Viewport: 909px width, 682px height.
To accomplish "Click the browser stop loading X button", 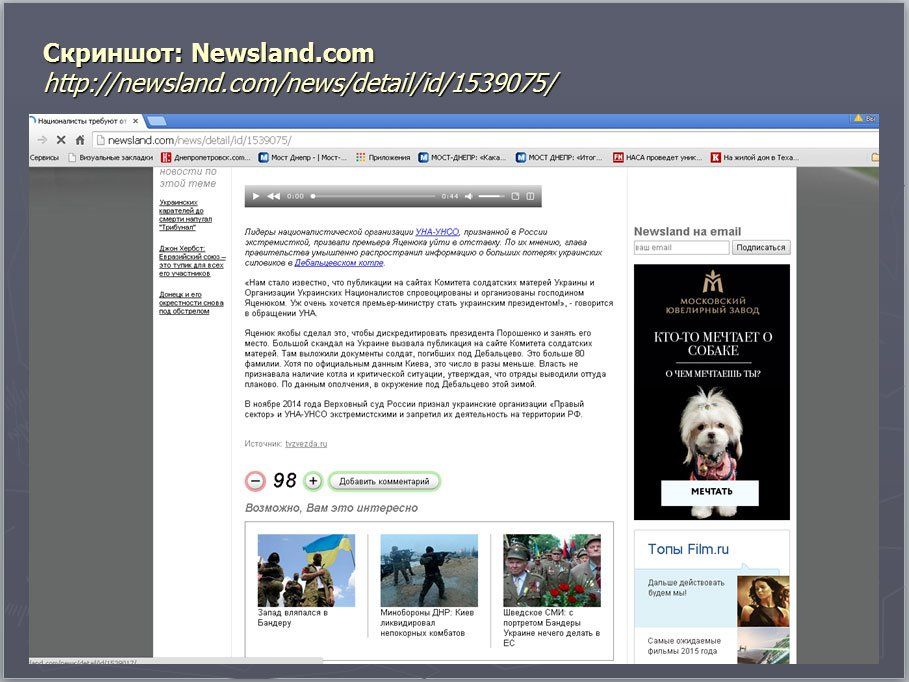I will tap(61, 140).
